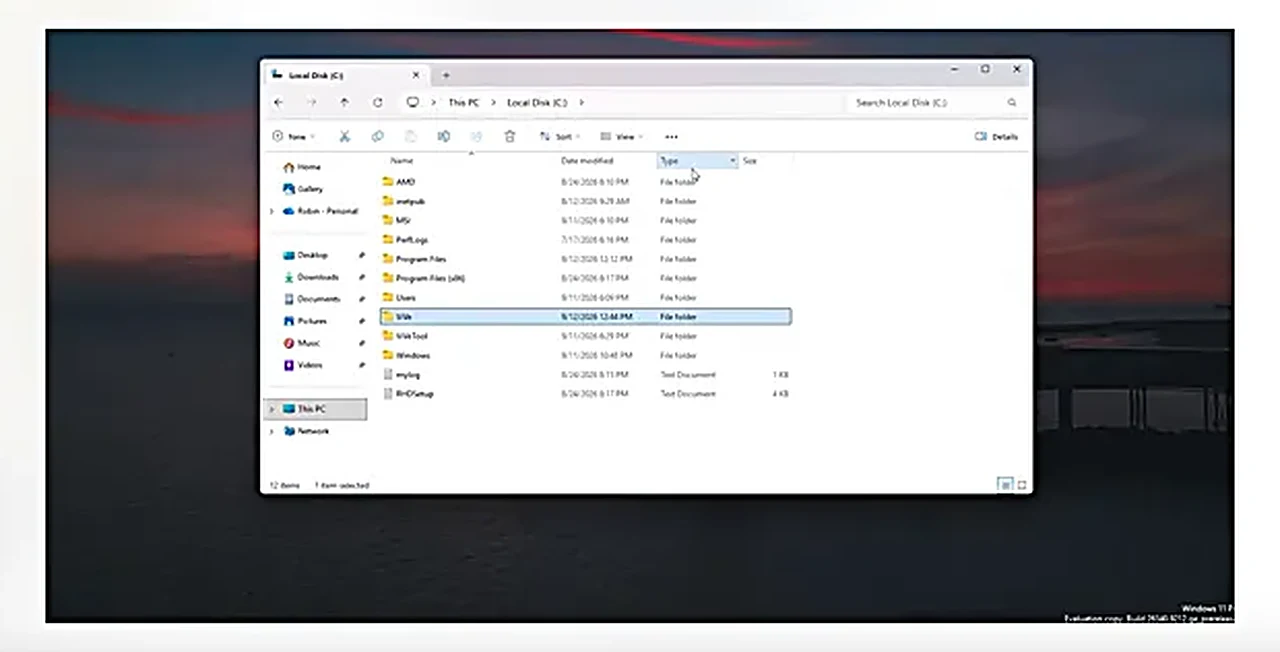Click '1 KB' size cell

click(780, 375)
